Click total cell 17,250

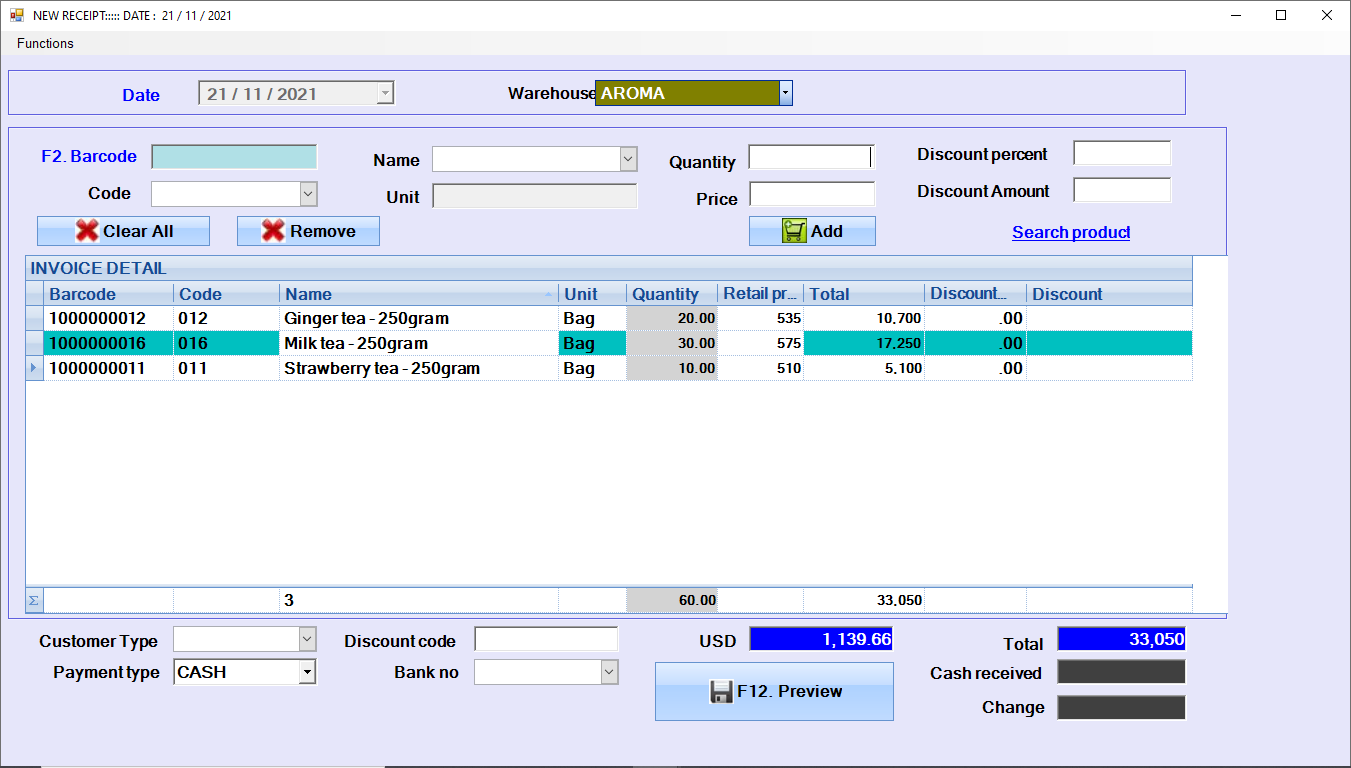[x=865, y=343]
